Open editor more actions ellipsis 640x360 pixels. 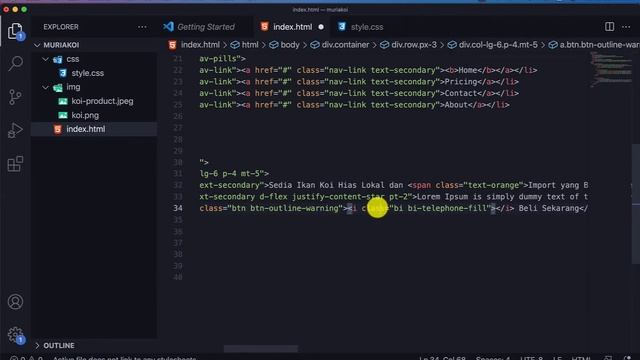pos(626,27)
